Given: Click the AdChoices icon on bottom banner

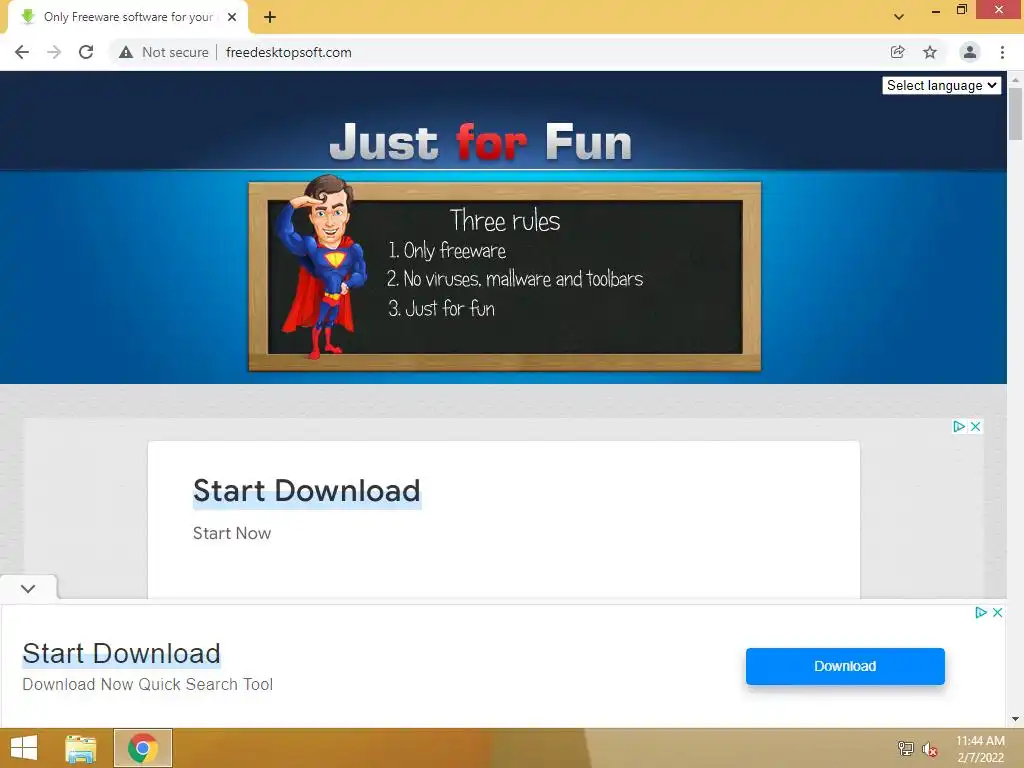Looking at the screenshot, I should point(980,613).
